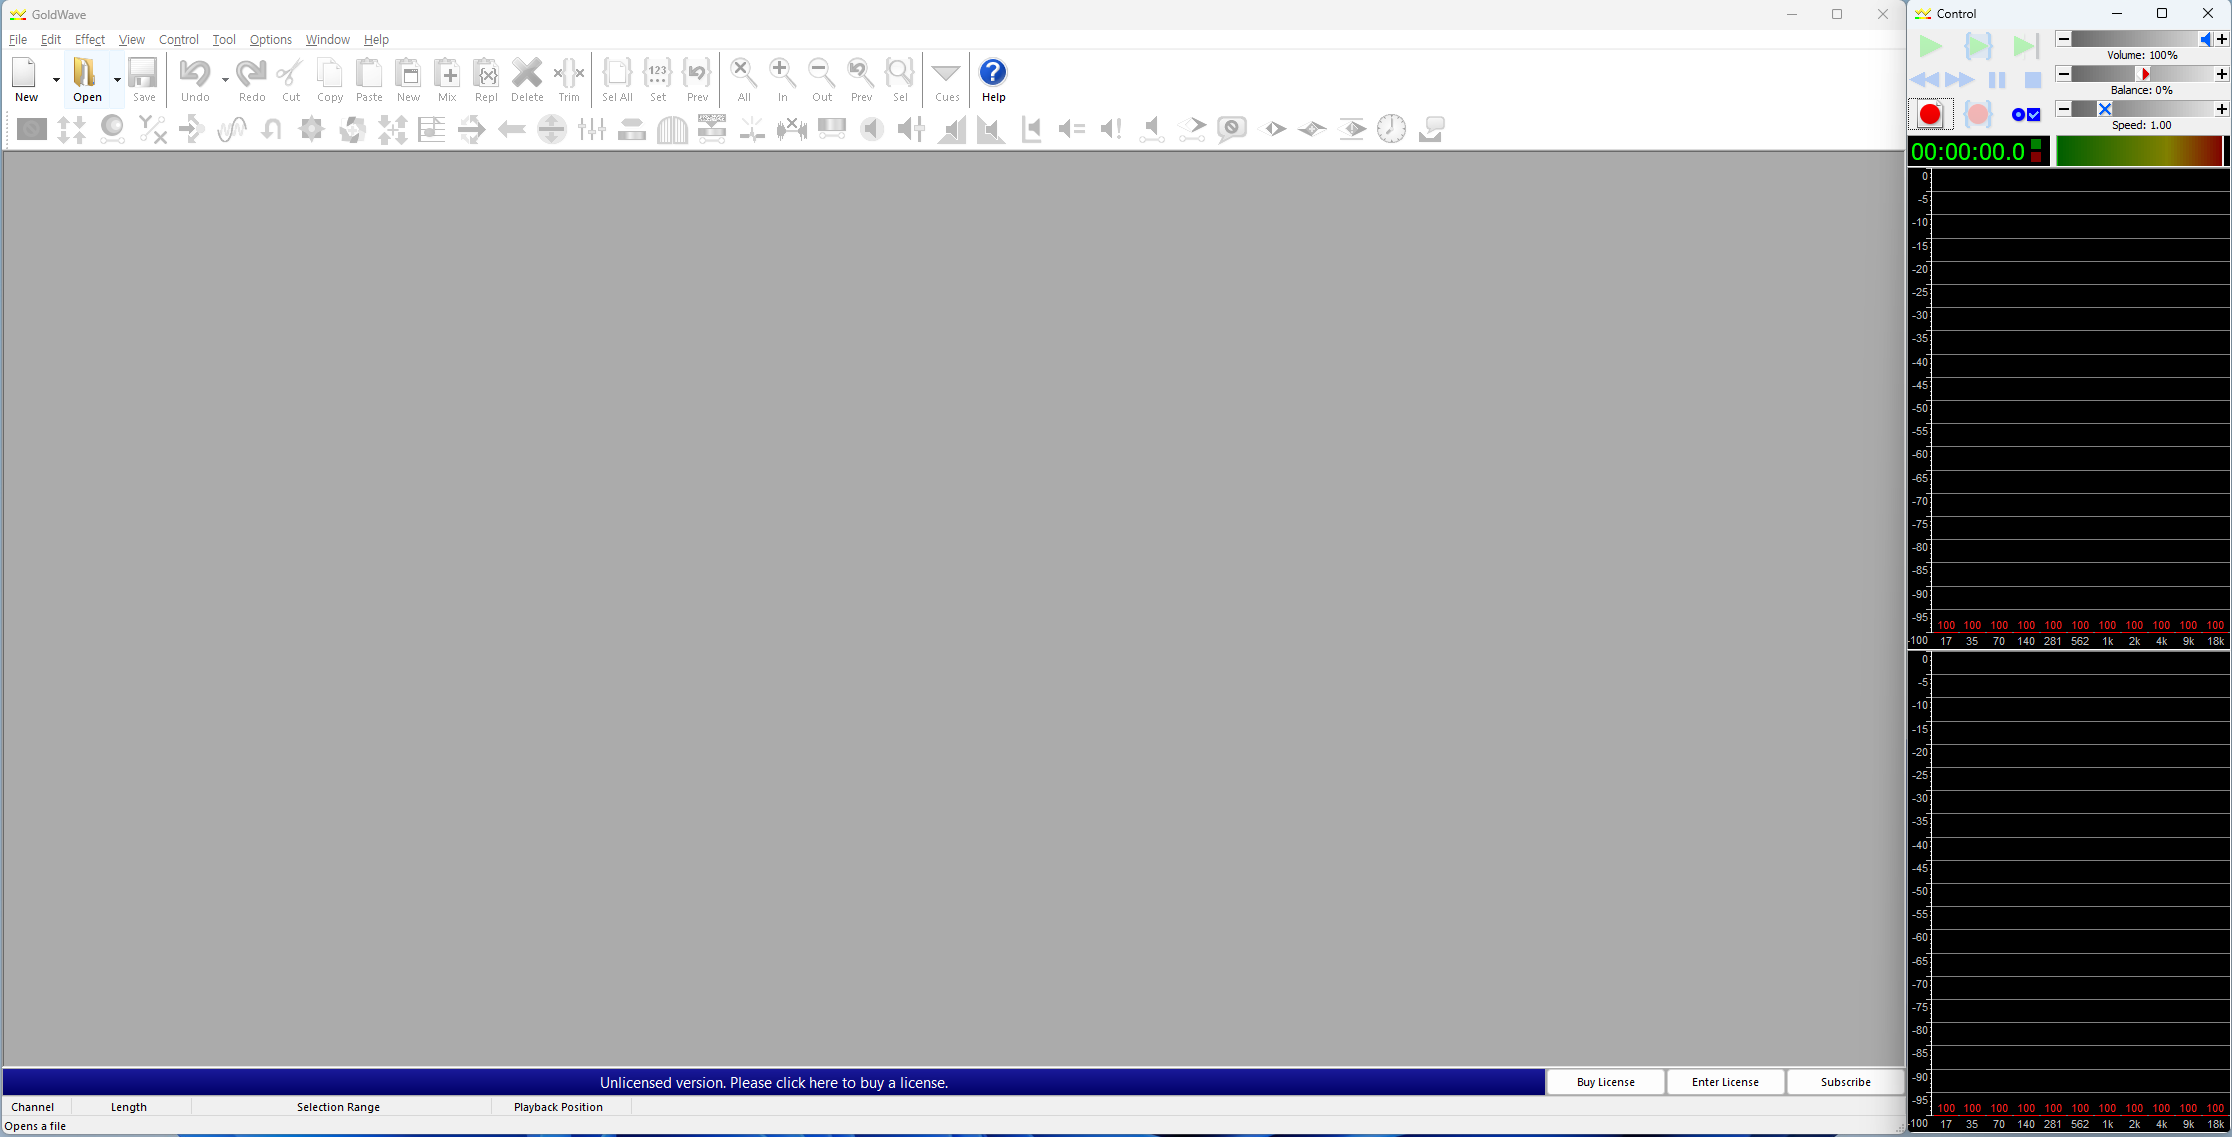Viewport: 2232px width, 1137px height.
Task: Click the clock-shaped time effect icon
Action: 1391,129
